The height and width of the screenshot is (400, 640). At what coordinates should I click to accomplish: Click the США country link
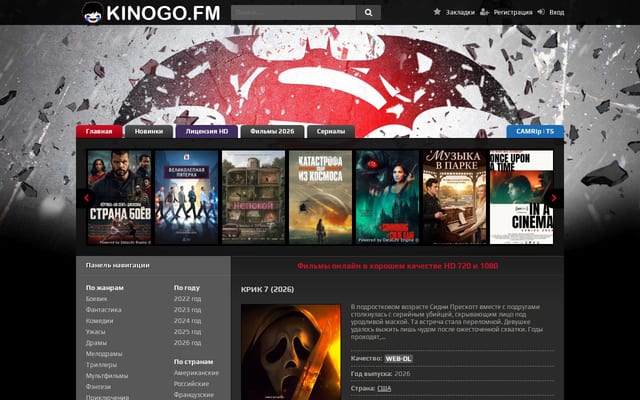coord(384,389)
